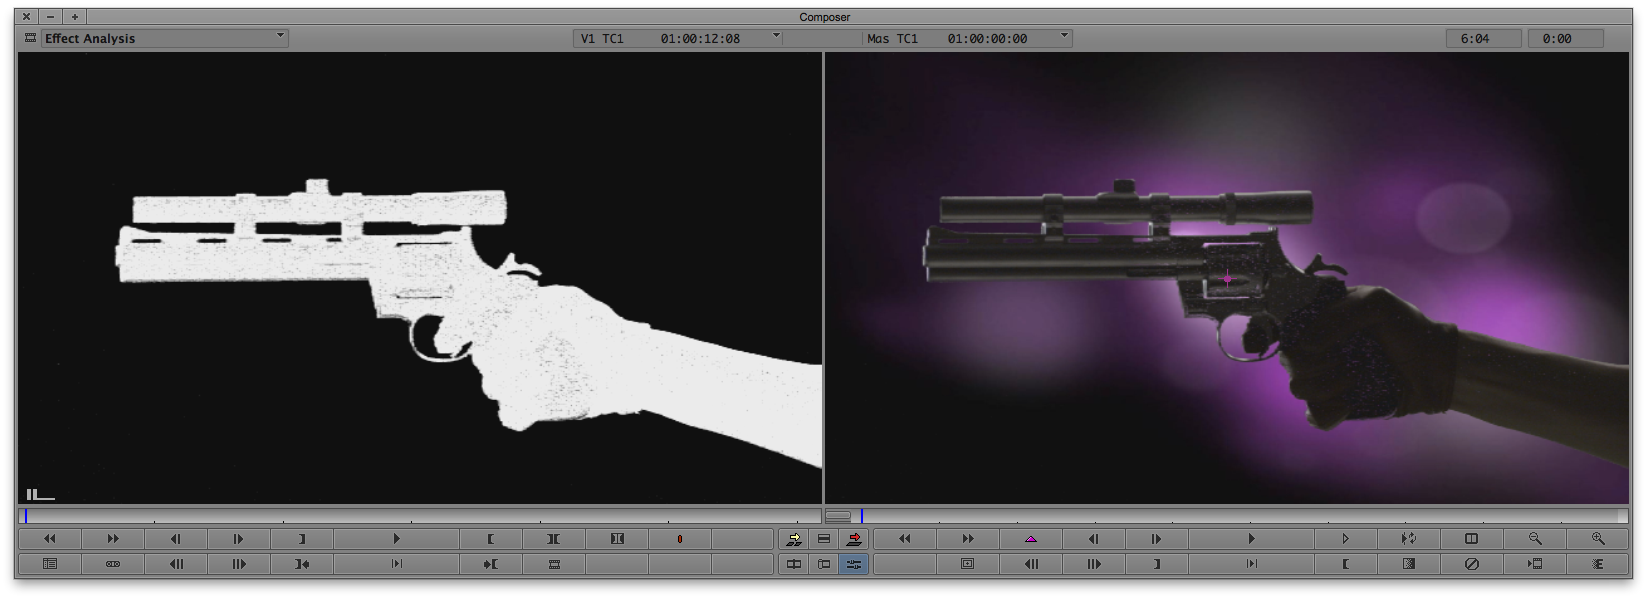Open Find Bin under the source monitor
The height and width of the screenshot is (599, 1647).
coord(49,564)
